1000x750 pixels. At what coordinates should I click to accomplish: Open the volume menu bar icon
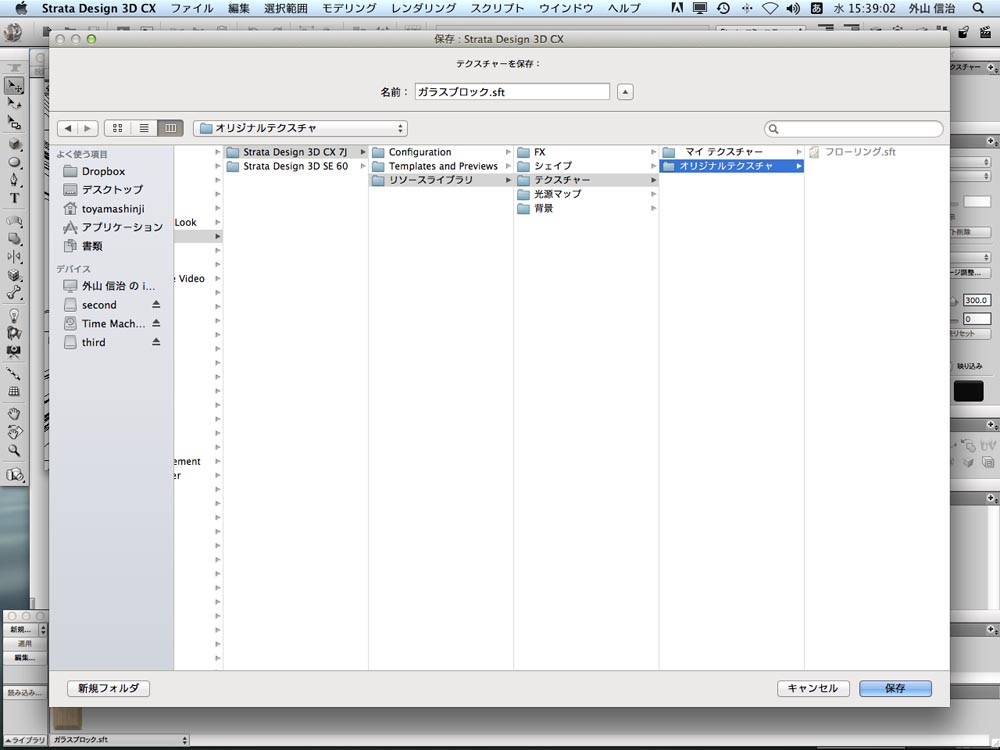(x=793, y=8)
